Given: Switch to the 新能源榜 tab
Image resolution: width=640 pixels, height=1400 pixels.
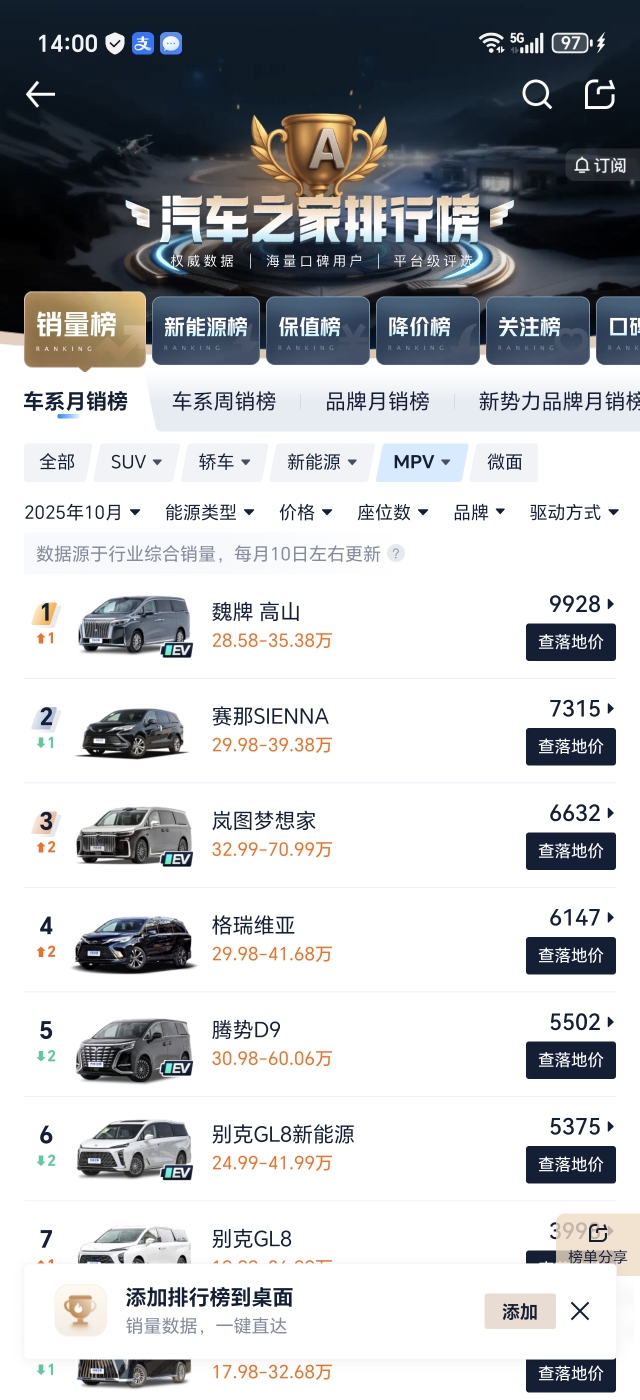Looking at the screenshot, I should pyautogui.click(x=206, y=328).
